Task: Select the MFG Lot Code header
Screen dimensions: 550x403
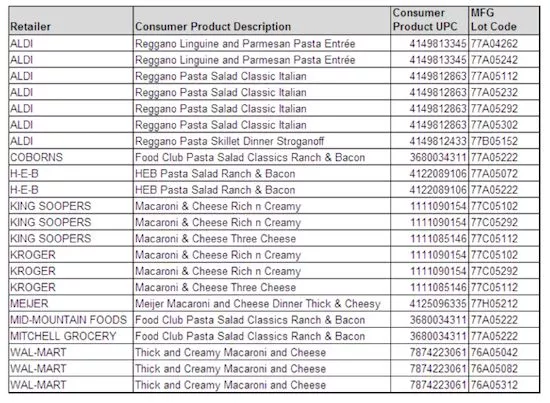Action: 504,20
